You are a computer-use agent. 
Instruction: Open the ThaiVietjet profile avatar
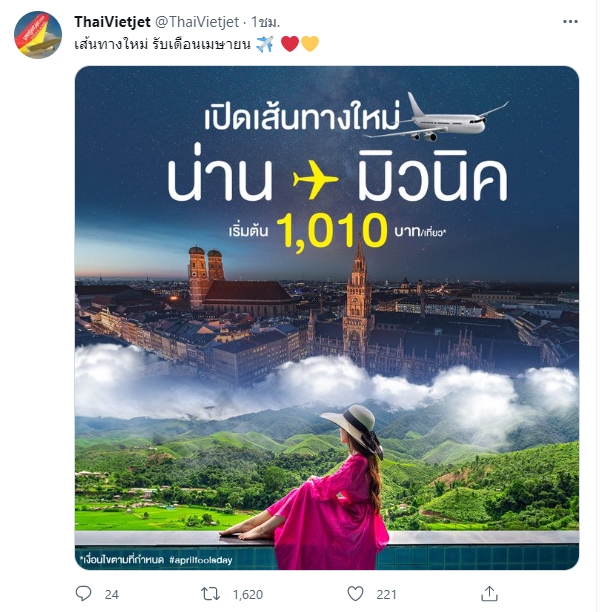(x=38, y=35)
